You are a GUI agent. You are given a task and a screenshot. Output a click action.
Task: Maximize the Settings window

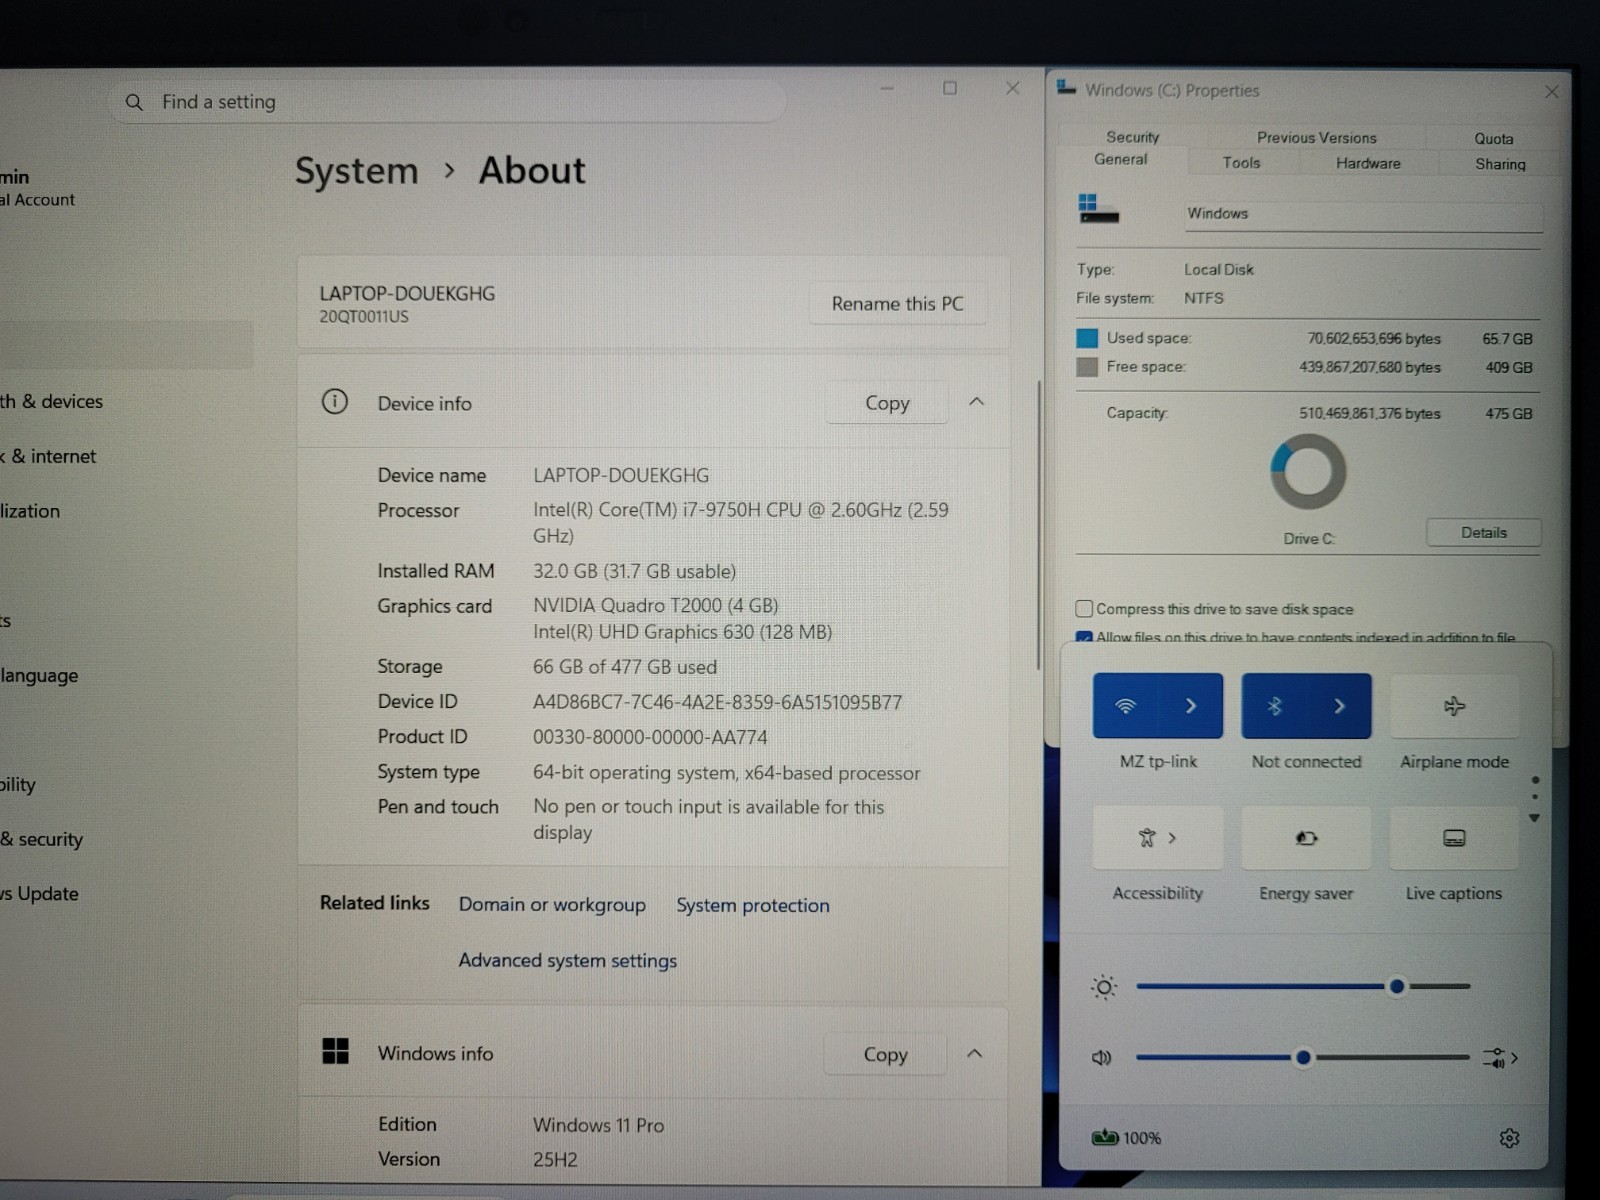950,88
